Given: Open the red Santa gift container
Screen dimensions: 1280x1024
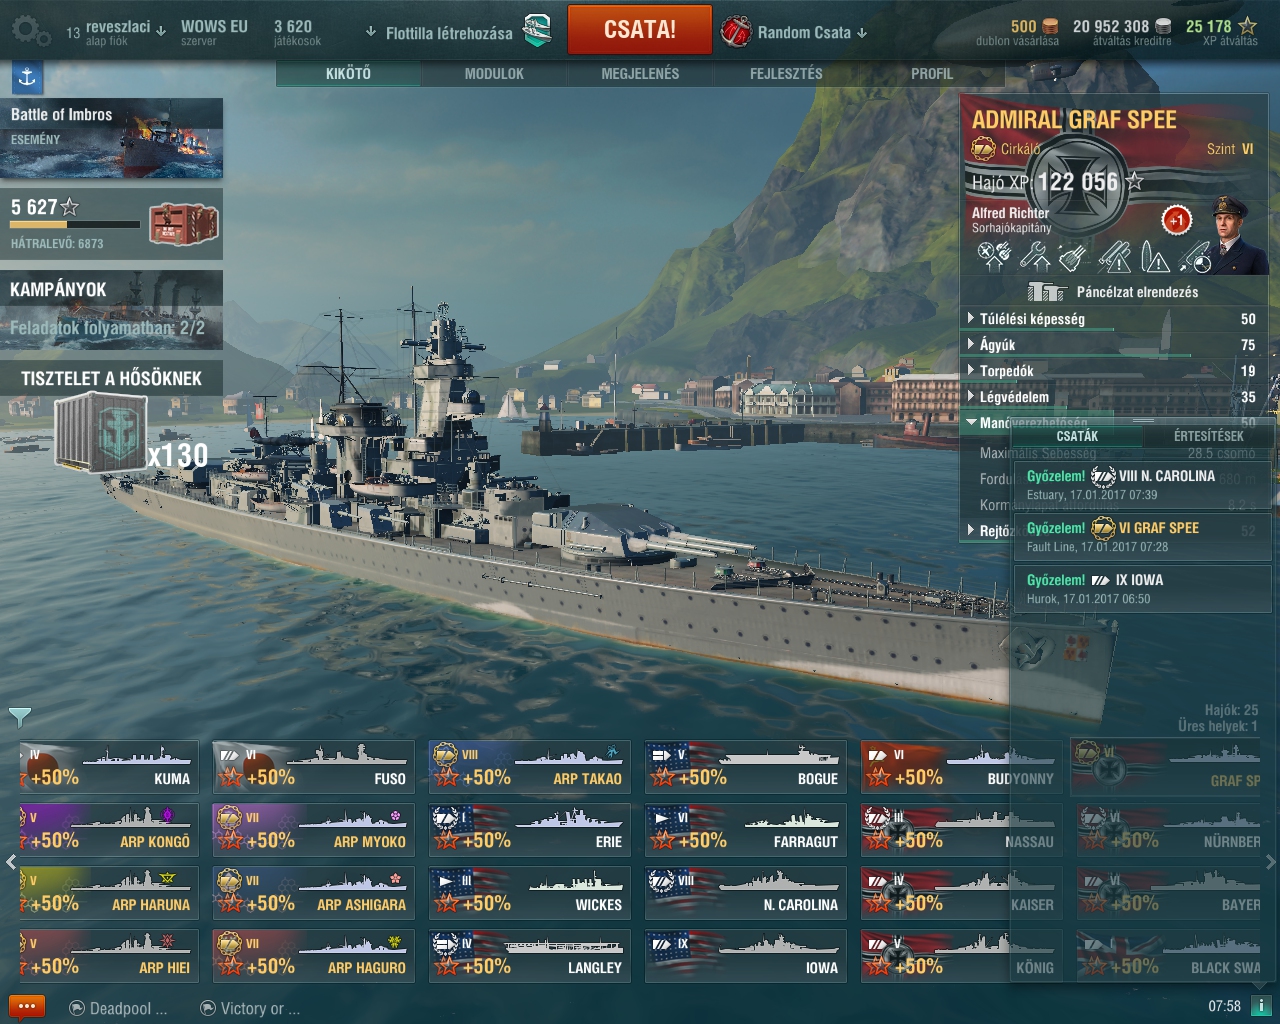Looking at the screenshot, I should point(183,224).
